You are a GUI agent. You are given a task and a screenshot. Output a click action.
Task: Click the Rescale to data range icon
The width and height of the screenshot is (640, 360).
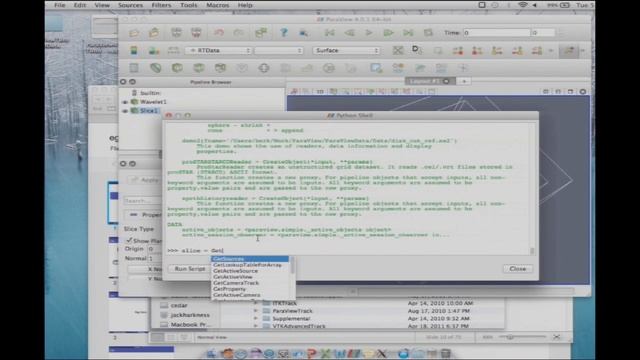click(173, 51)
